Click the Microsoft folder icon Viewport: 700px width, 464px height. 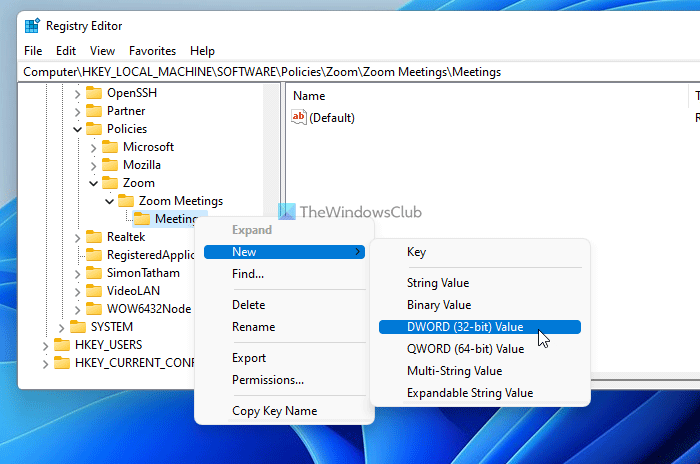[110, 147]
